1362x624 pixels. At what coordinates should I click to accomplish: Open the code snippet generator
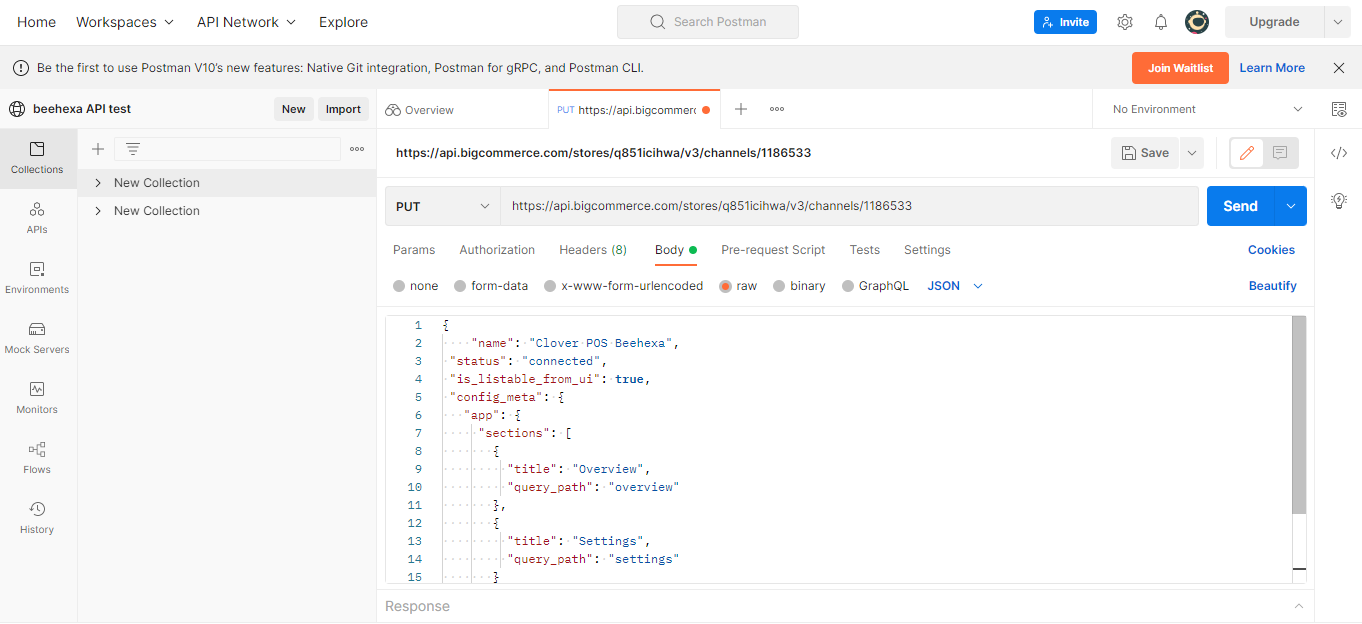pos(1339,152)
